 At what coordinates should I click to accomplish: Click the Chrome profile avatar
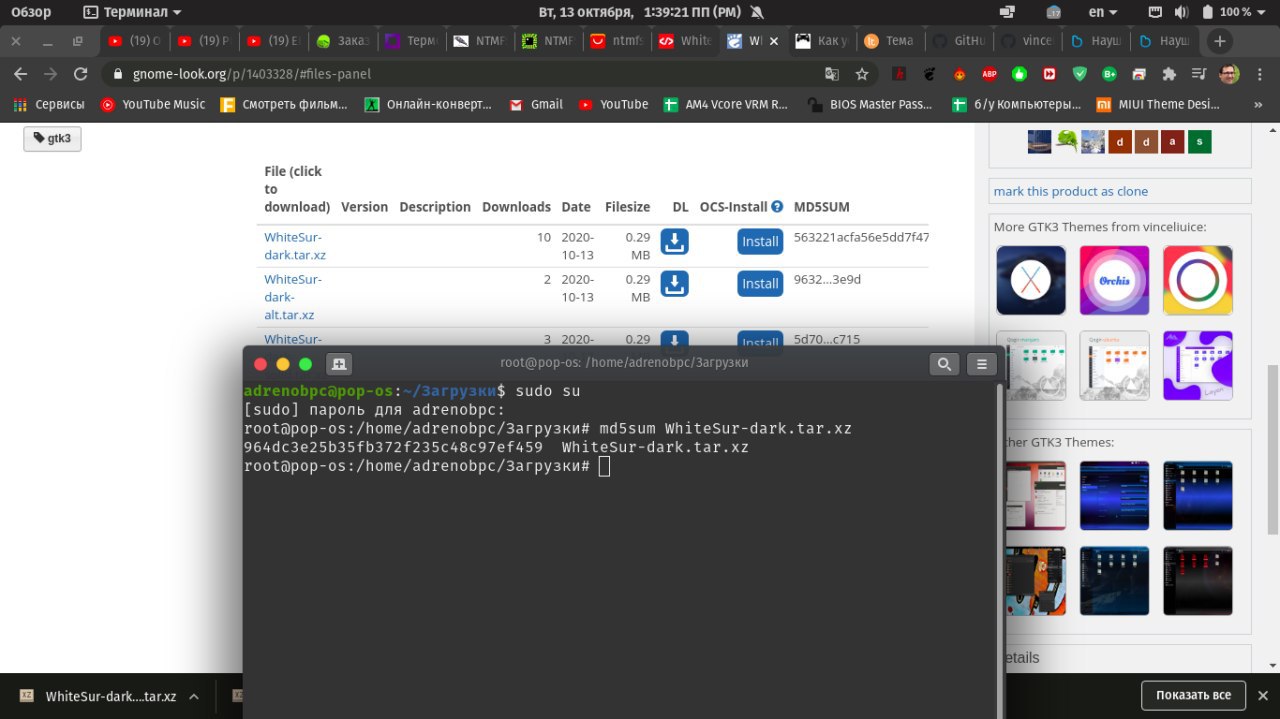(1229, 74)
